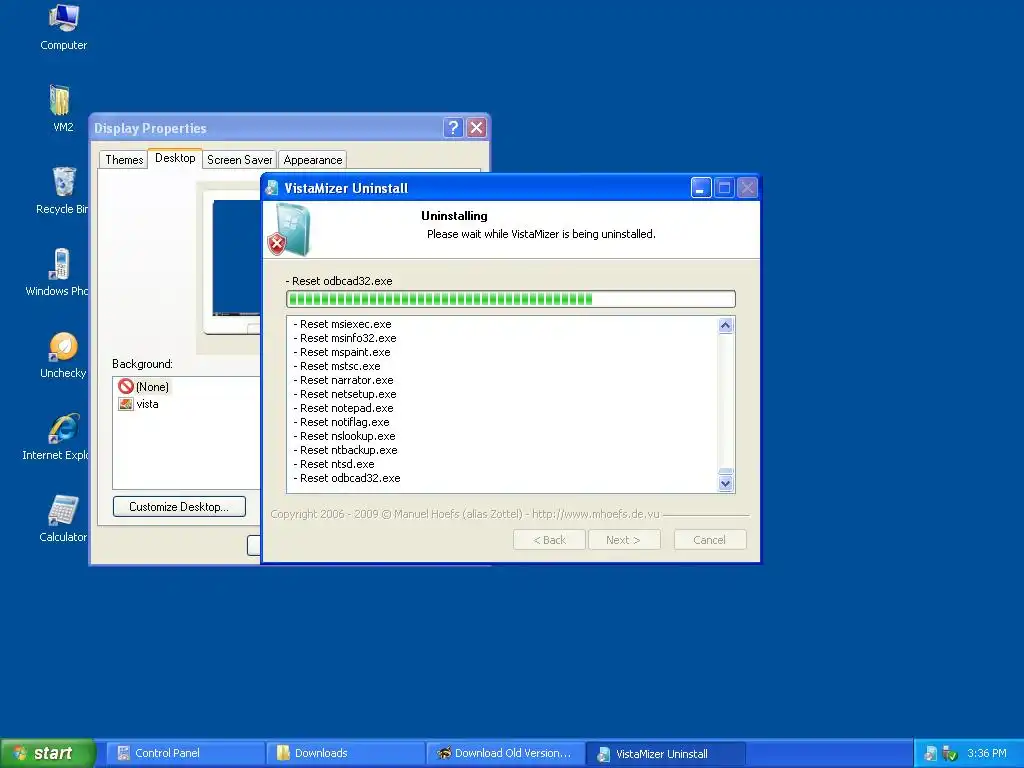Click the 'Reset nslookup.exe' log line
Screen dimensions: 1024x768
tap(344, 436)
